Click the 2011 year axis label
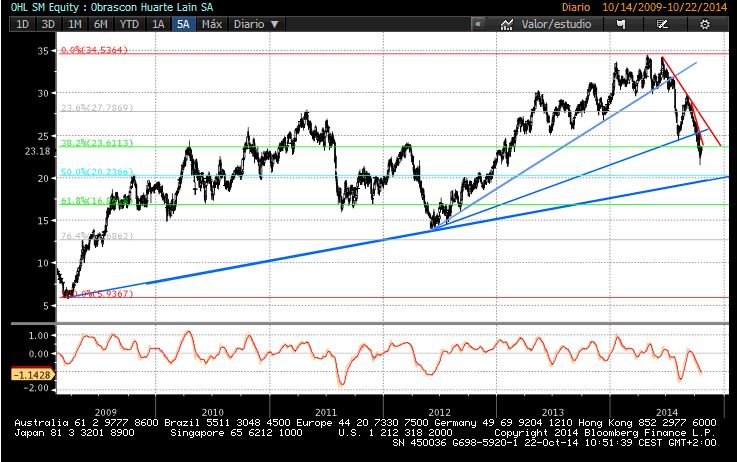The height and width of the screenshot is (462, 738). (326, 413)
